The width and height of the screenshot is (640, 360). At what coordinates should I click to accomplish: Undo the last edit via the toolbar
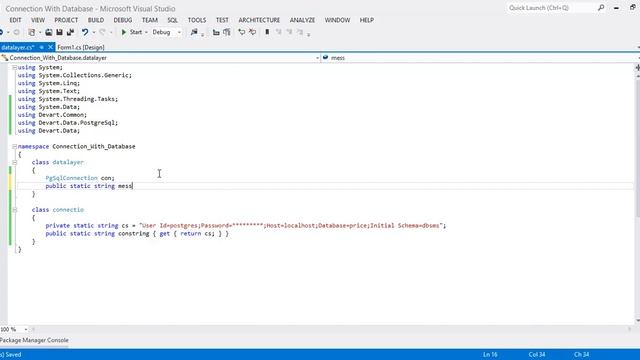pyautogui.click(x=84, y=32)
